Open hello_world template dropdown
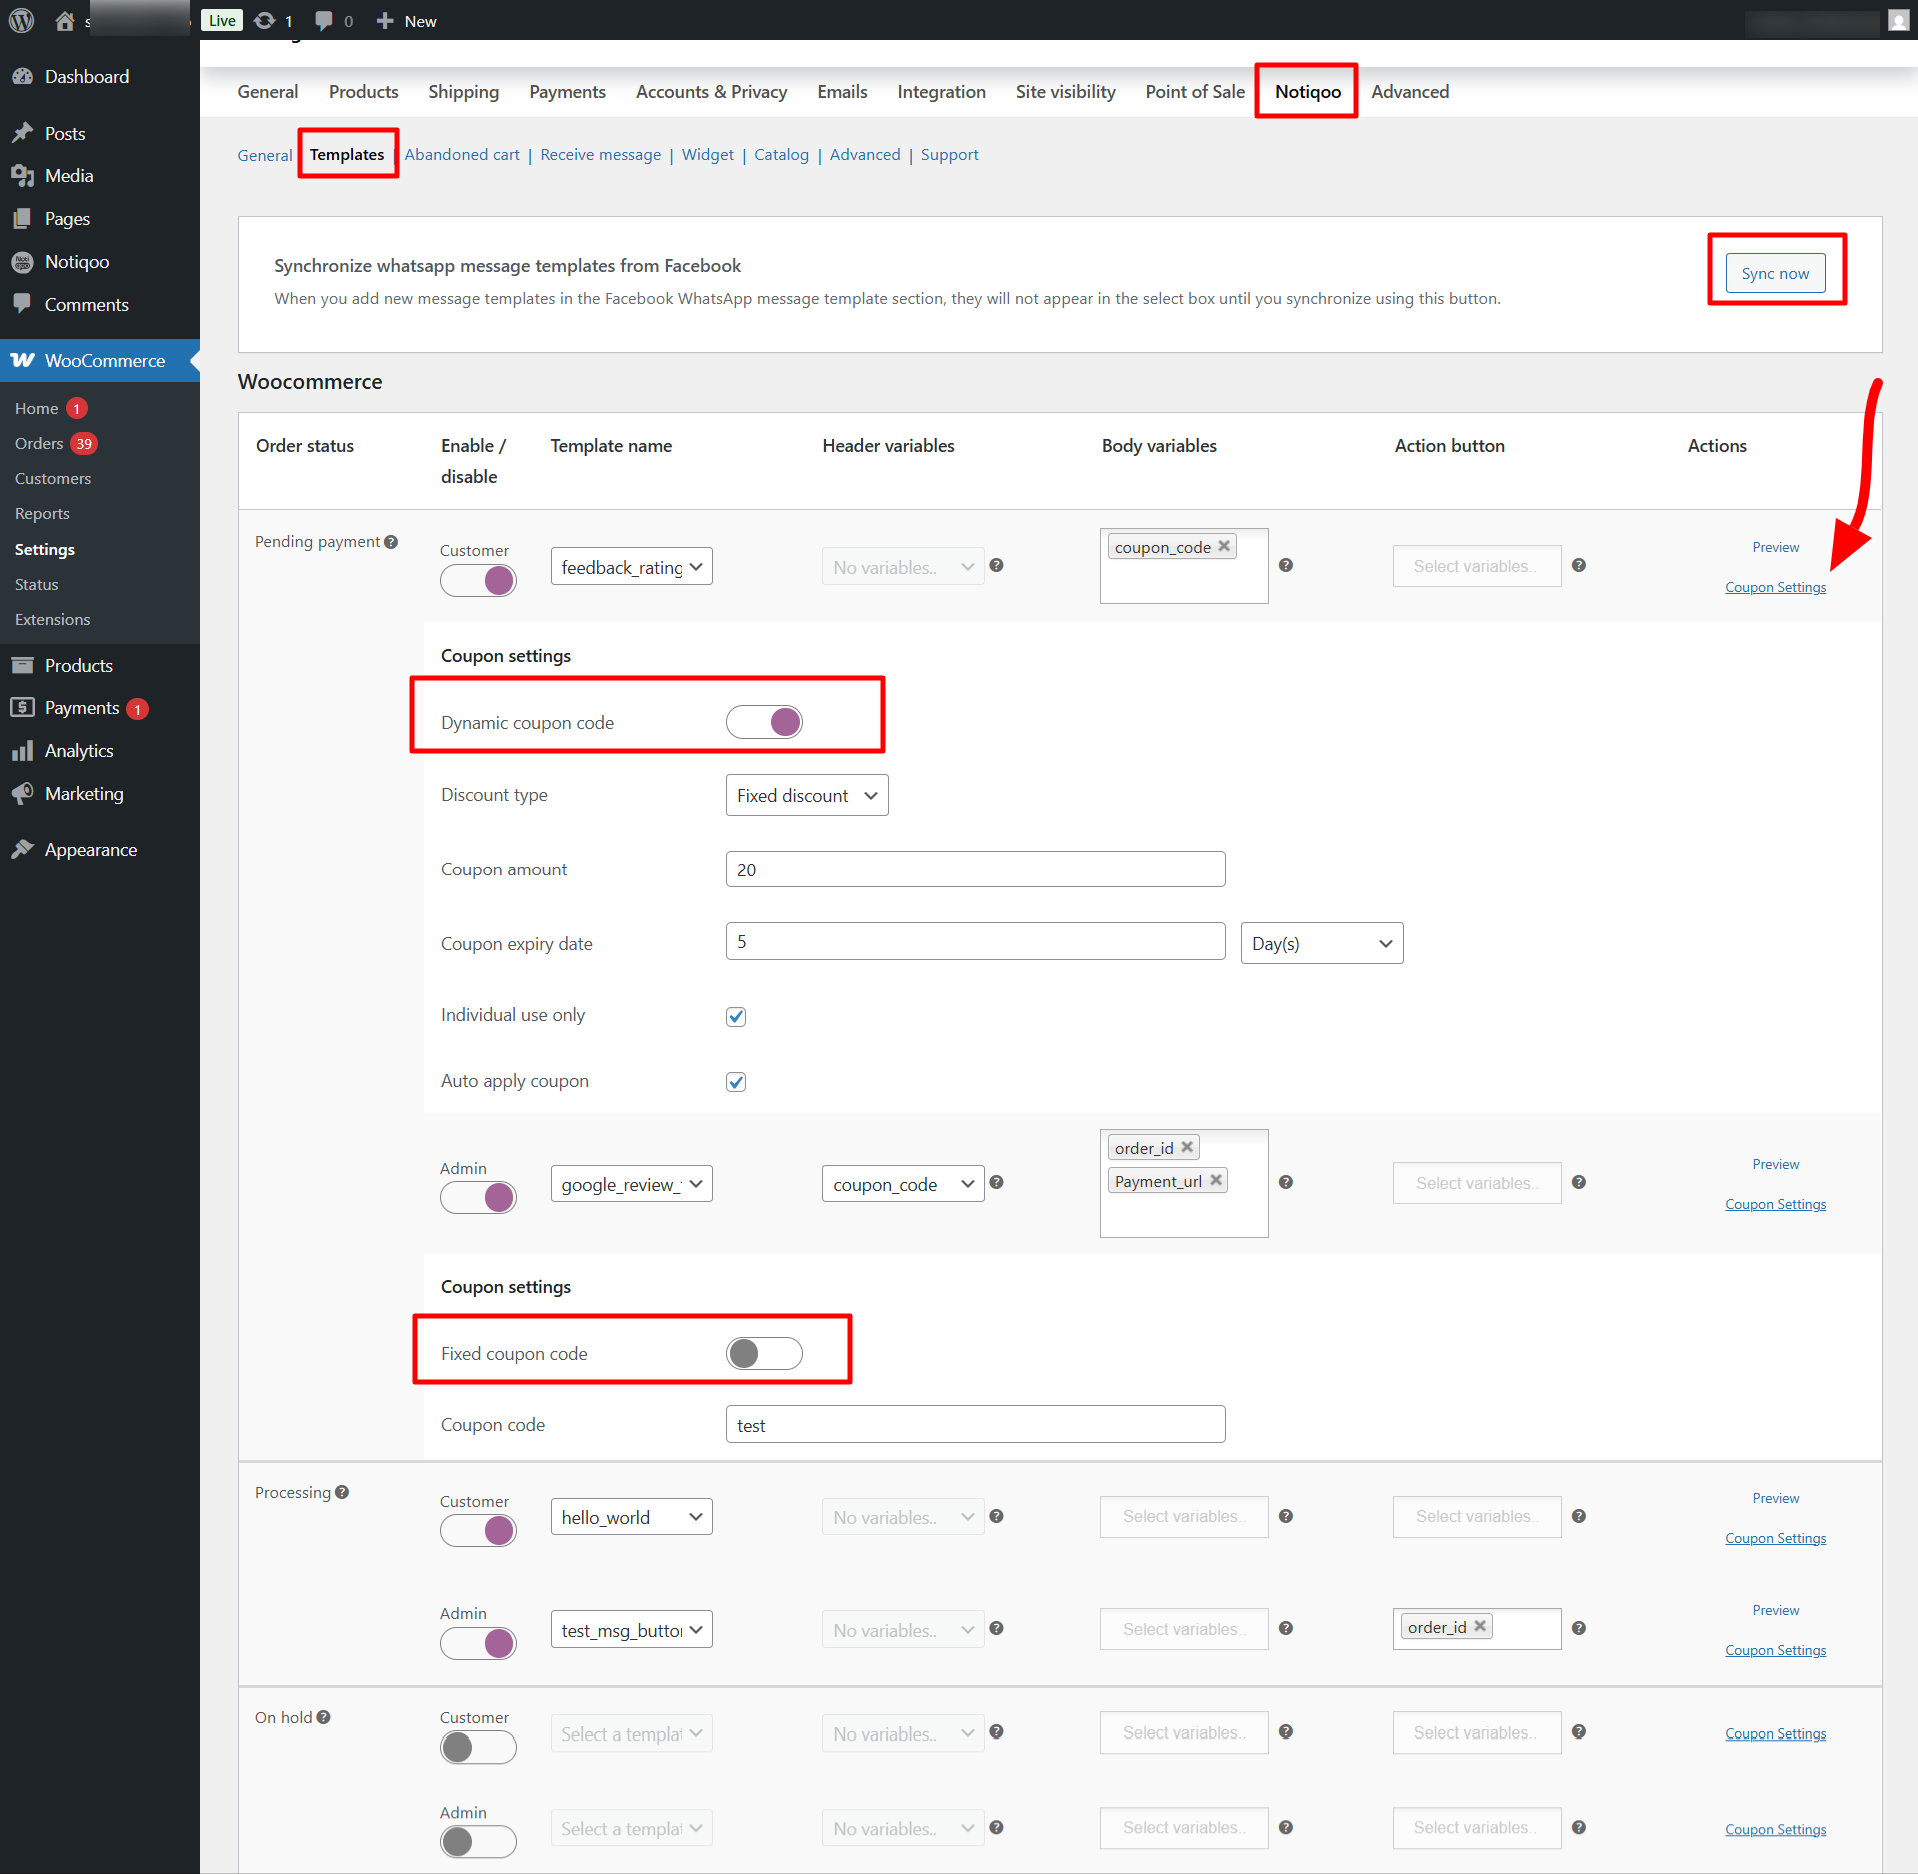Viewport: 1918px width, 1874px height. point(631,1517)
